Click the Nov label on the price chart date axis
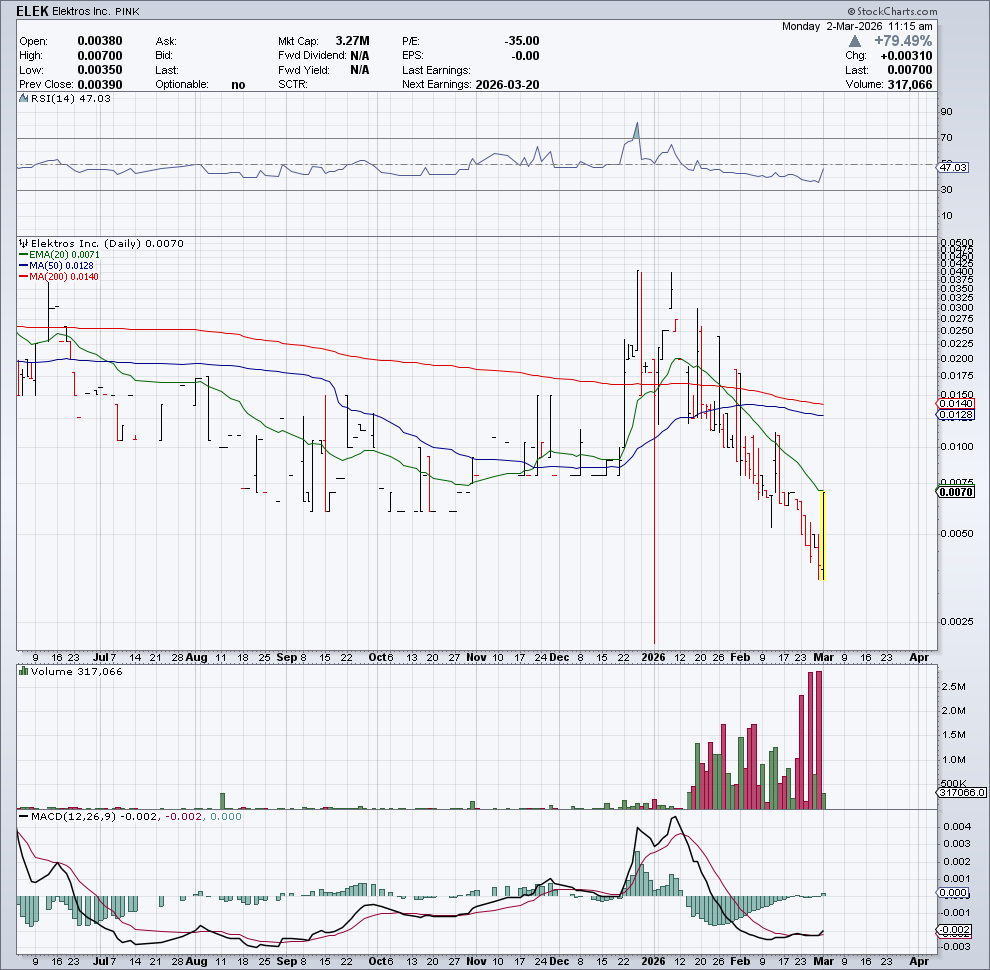Screen dimensions: 990x970 coord(476,657)
